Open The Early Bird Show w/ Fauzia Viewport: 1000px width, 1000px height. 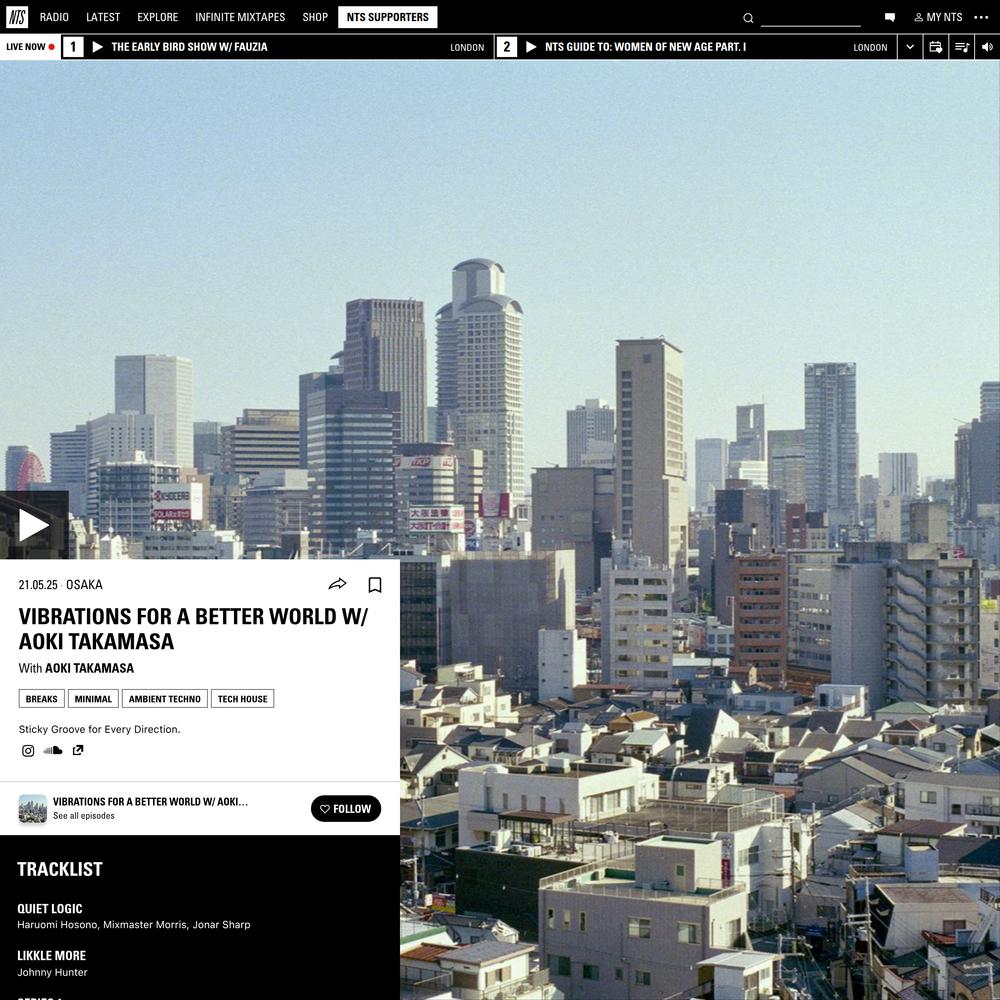coord(189,47)
